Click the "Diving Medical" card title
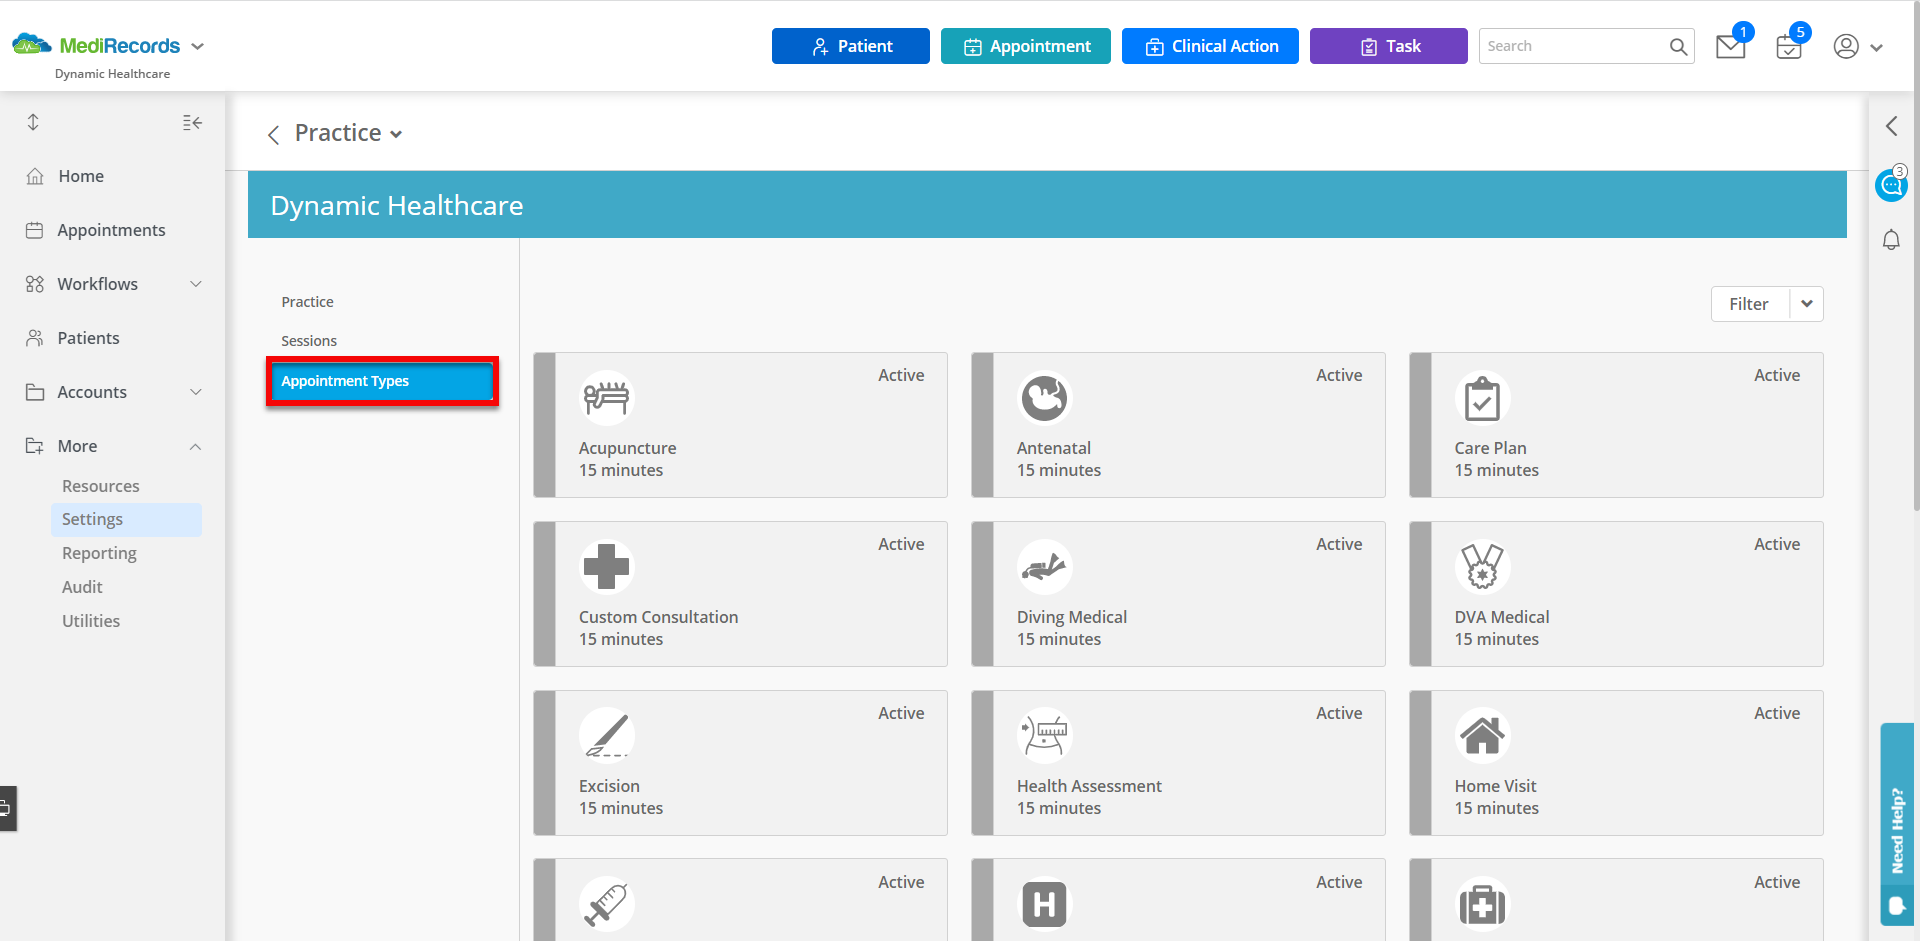 coord(1072,617)
